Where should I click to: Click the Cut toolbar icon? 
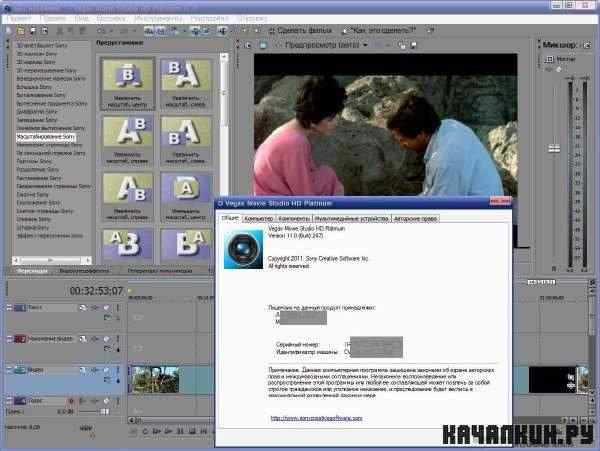(60, 31)
